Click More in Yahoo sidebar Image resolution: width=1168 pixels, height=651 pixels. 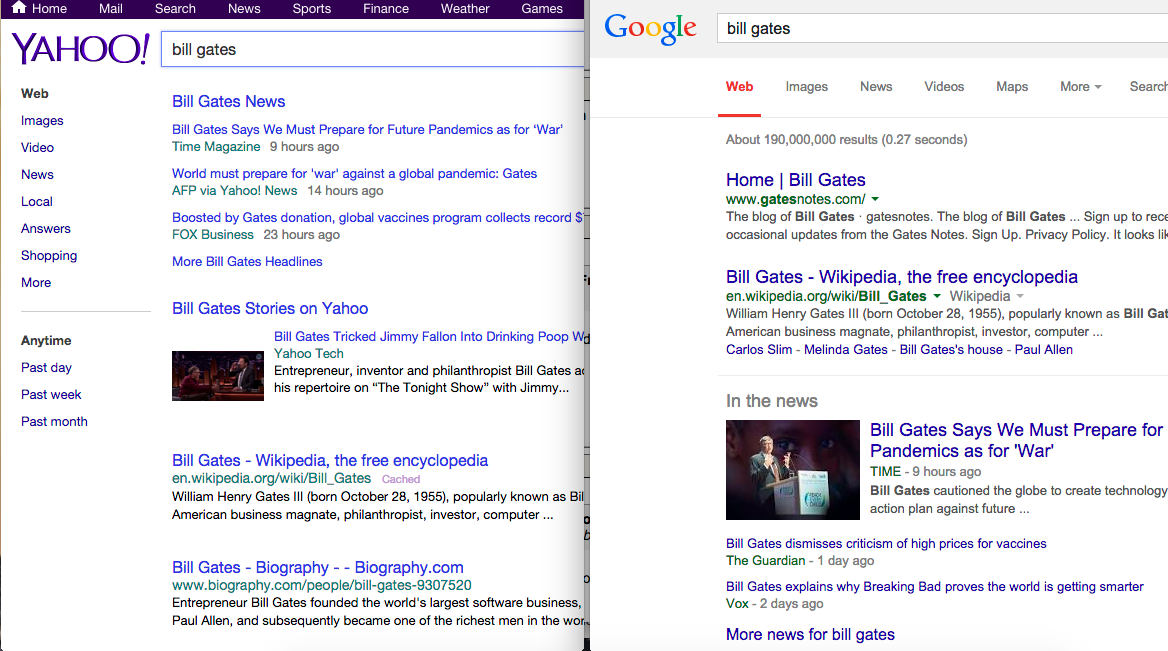click(36, 282)
